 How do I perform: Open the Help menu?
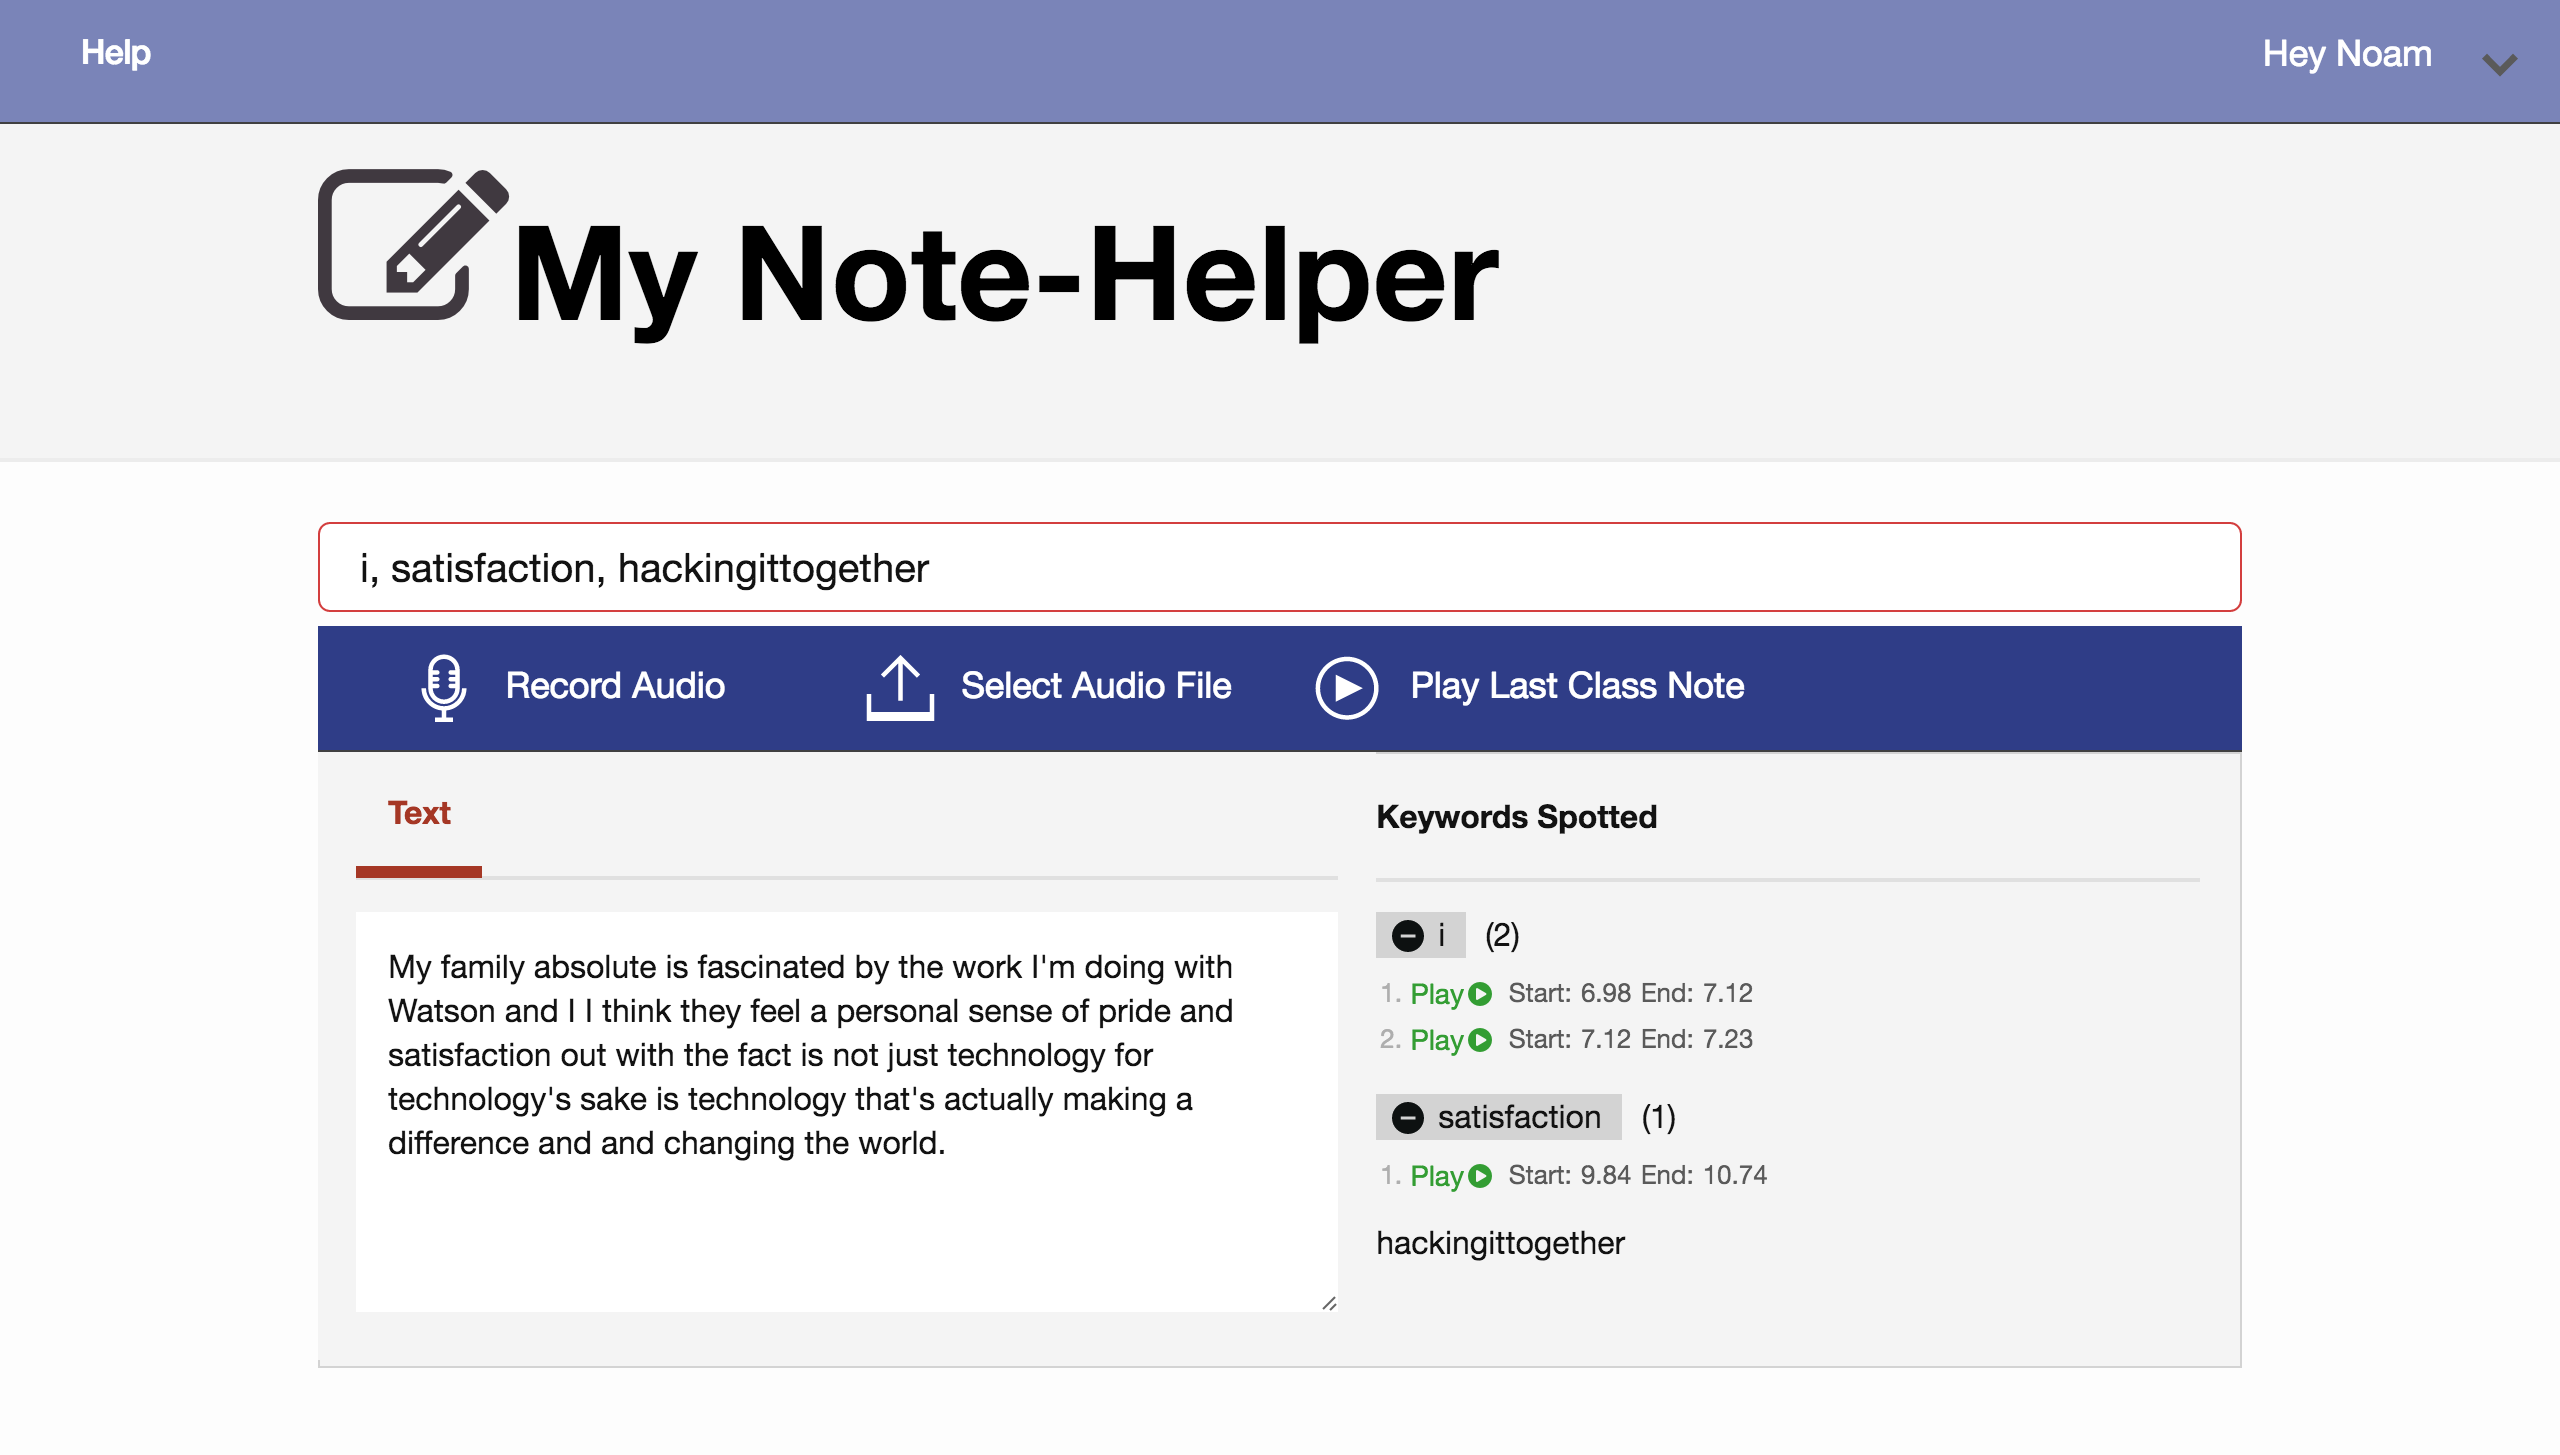point(116,52)
